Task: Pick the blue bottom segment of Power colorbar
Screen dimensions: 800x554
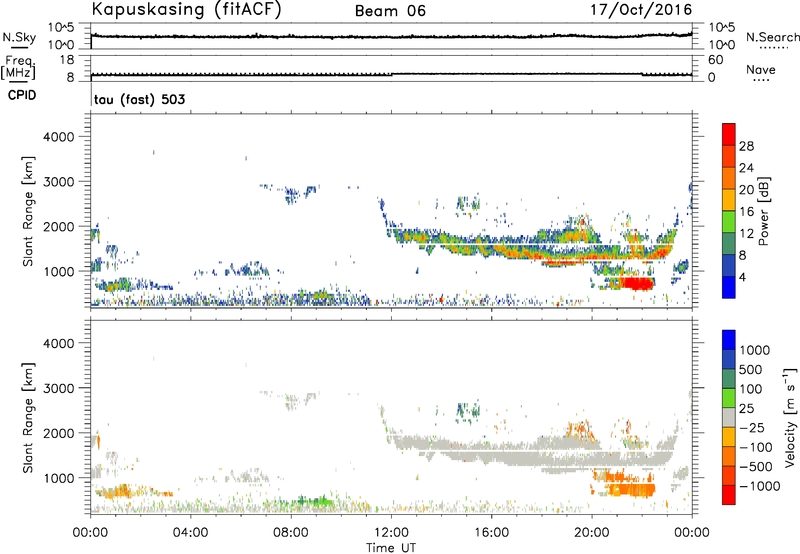Action: 729,288
